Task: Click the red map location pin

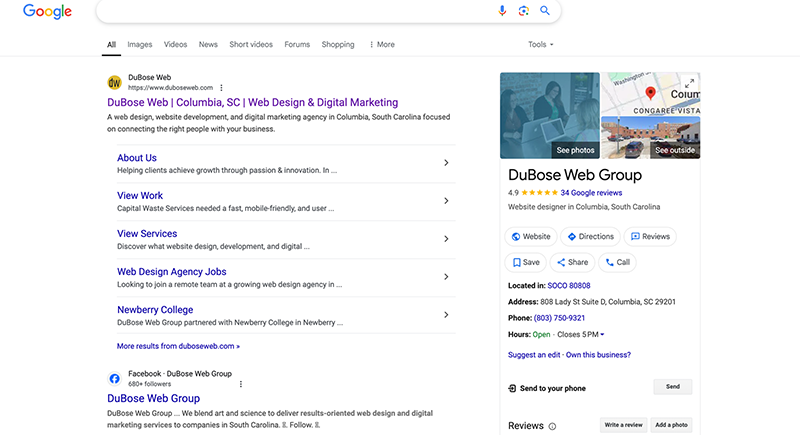Action: (x=650, y=93)
